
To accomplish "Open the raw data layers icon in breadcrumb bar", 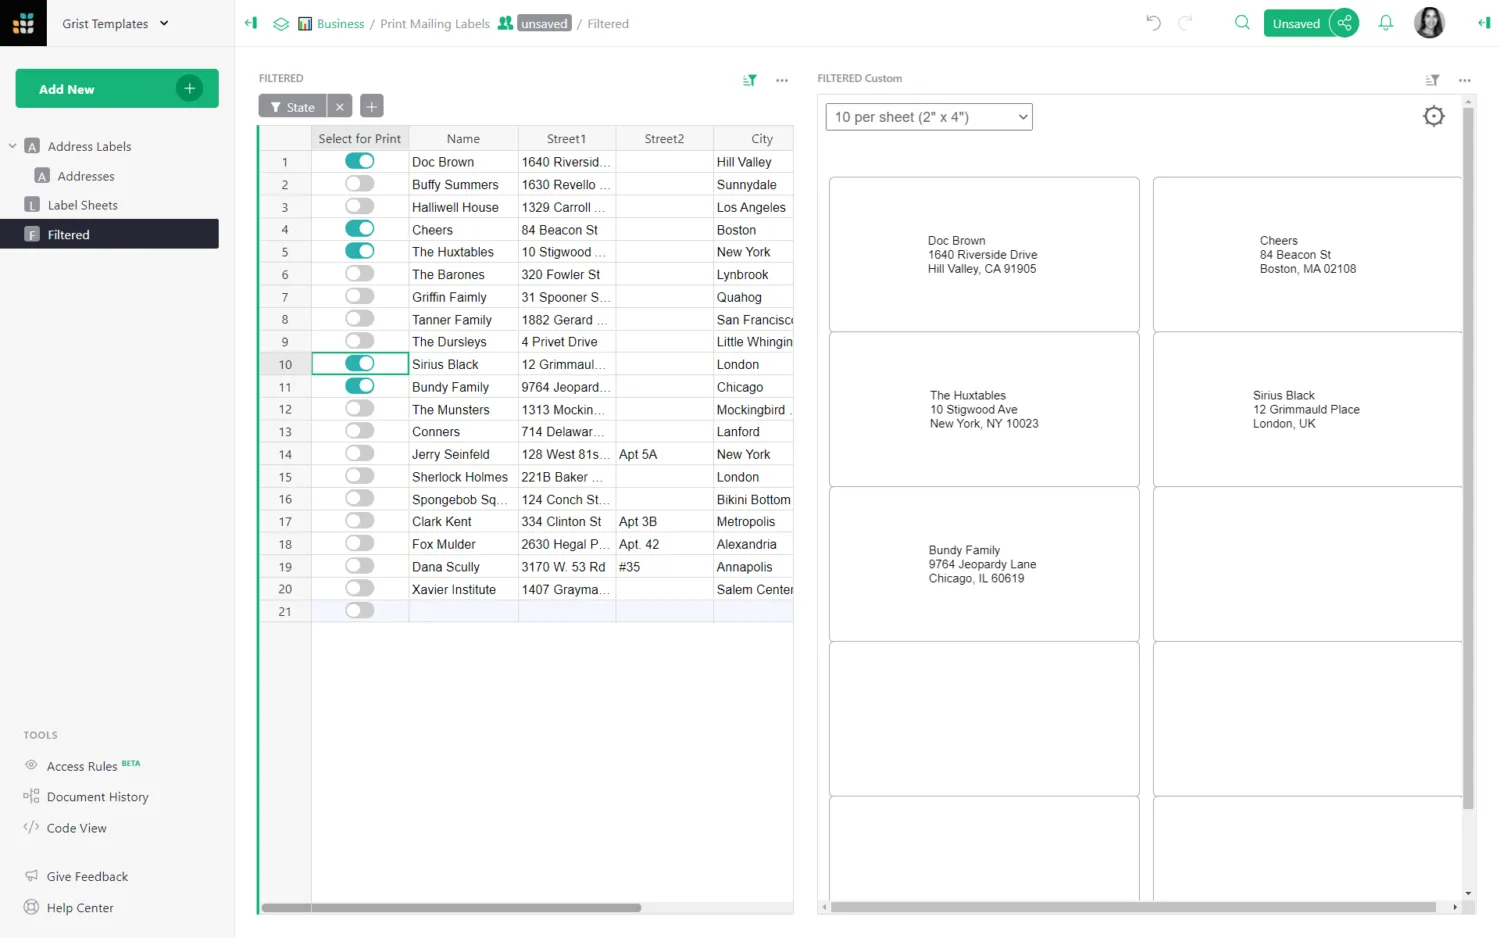I will [x=281, y=23].
